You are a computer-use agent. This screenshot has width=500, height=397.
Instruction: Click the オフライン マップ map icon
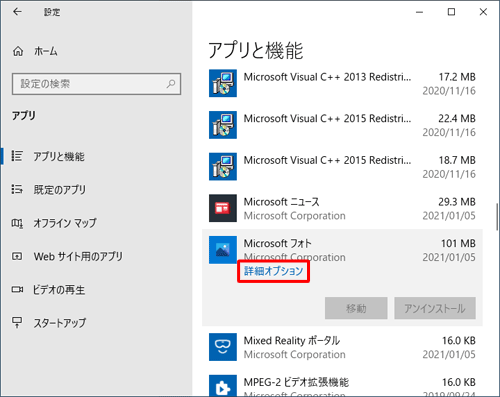click(x=17, y=223)
